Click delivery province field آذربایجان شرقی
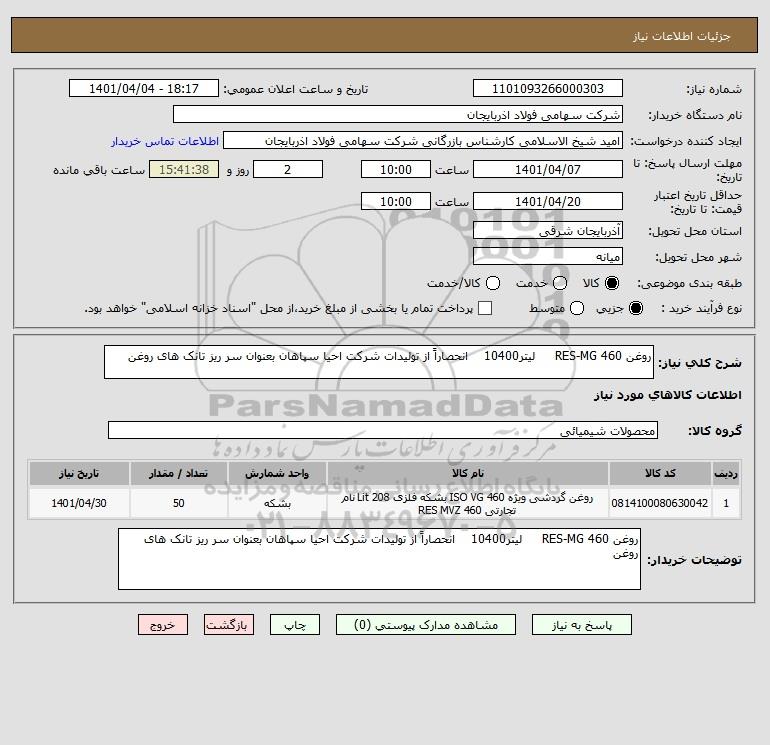The image size is (770, 745). tap(548, 230)
